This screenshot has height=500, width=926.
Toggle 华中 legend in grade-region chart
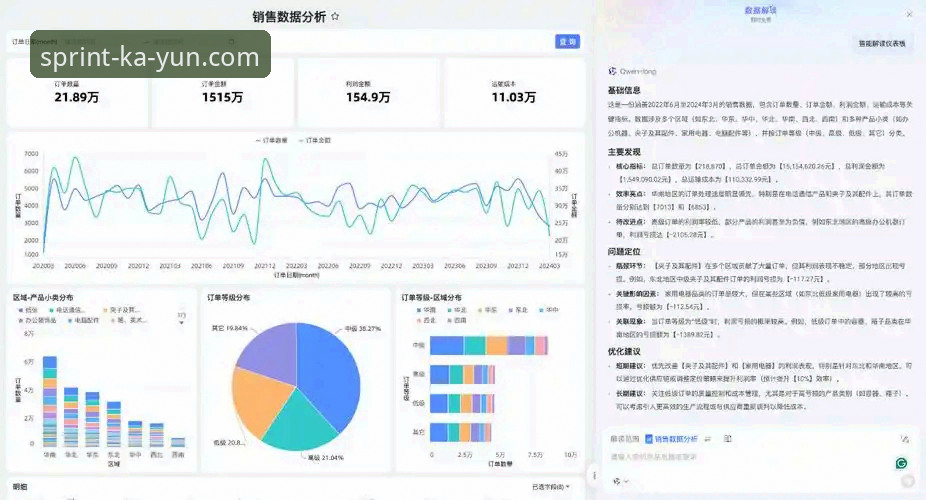tap(549, 310)
